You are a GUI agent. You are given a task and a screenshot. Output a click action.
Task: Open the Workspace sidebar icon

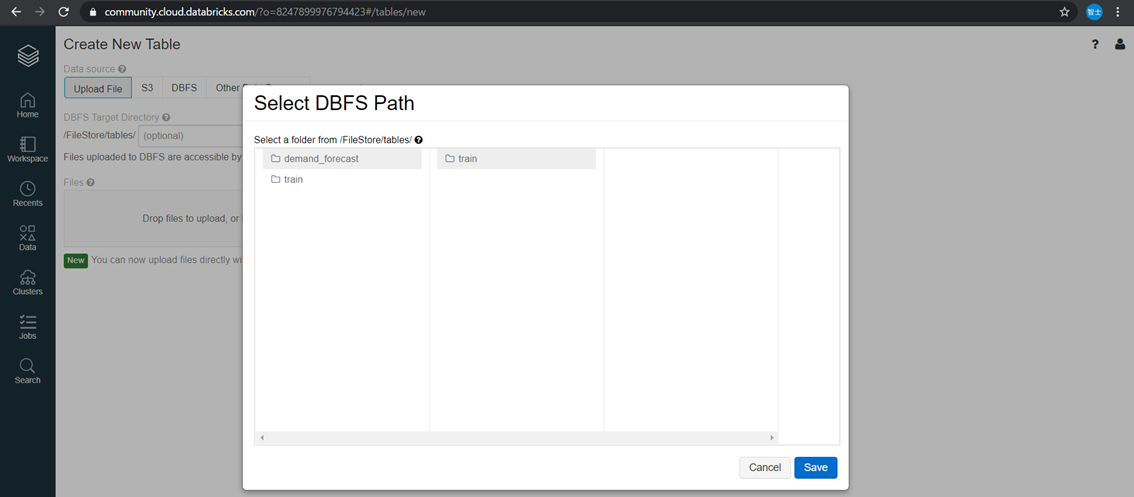pyautogui.click(x=27, y=149)
